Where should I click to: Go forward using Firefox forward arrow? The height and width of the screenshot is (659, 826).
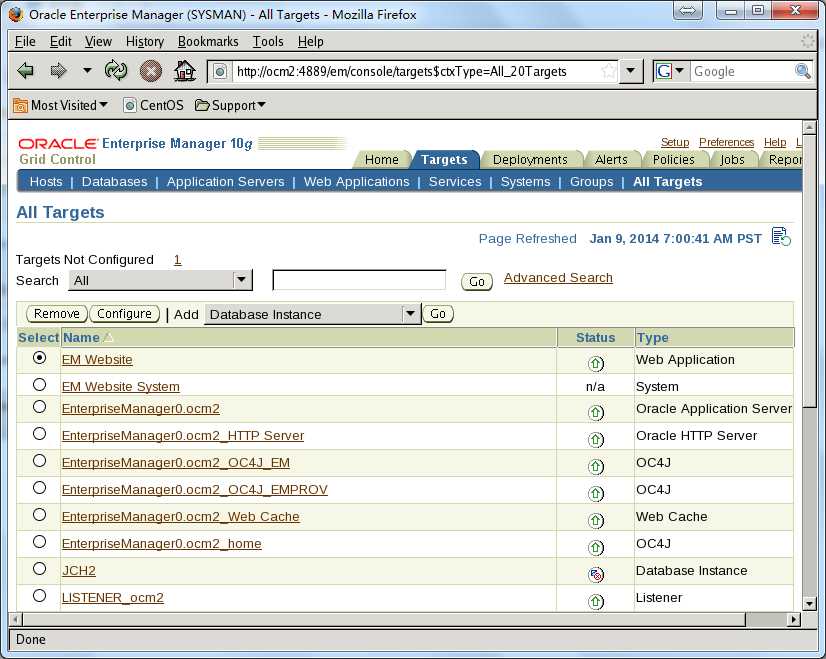coord(58,71)
